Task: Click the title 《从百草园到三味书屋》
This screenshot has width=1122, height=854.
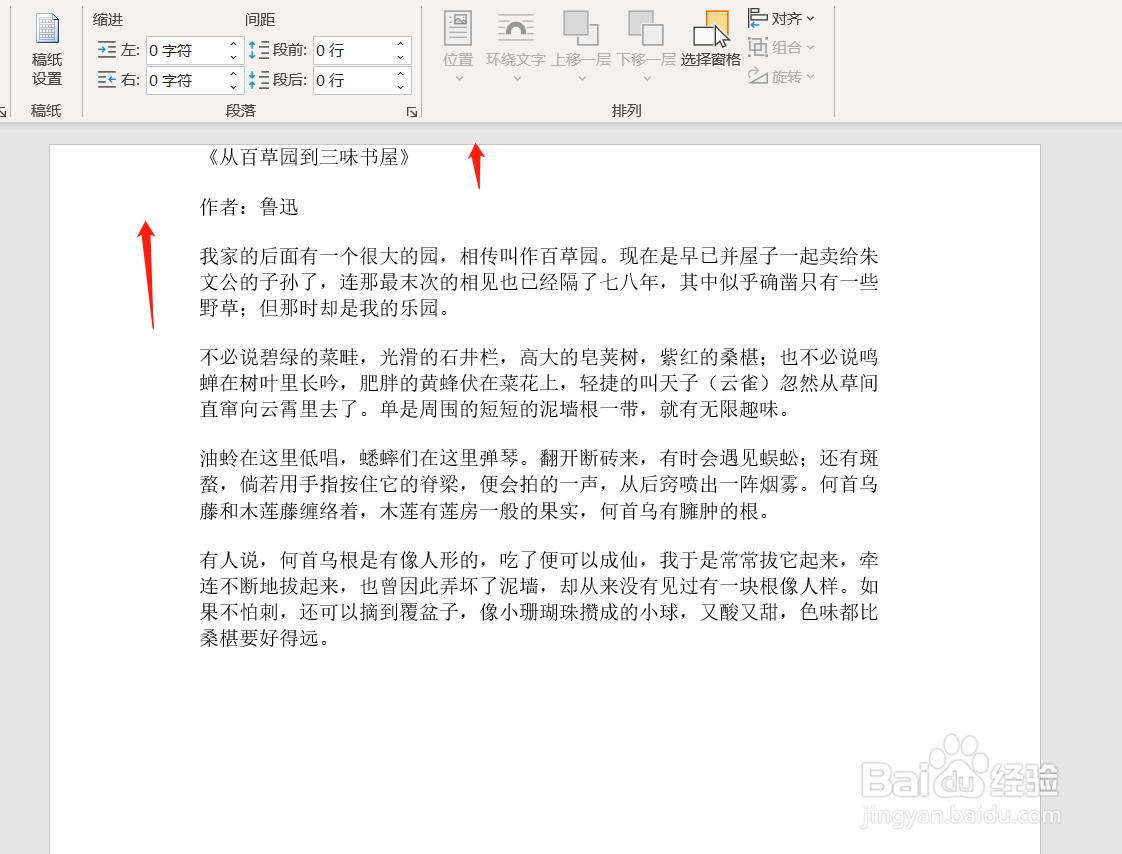Action: [x=308, y=157]
